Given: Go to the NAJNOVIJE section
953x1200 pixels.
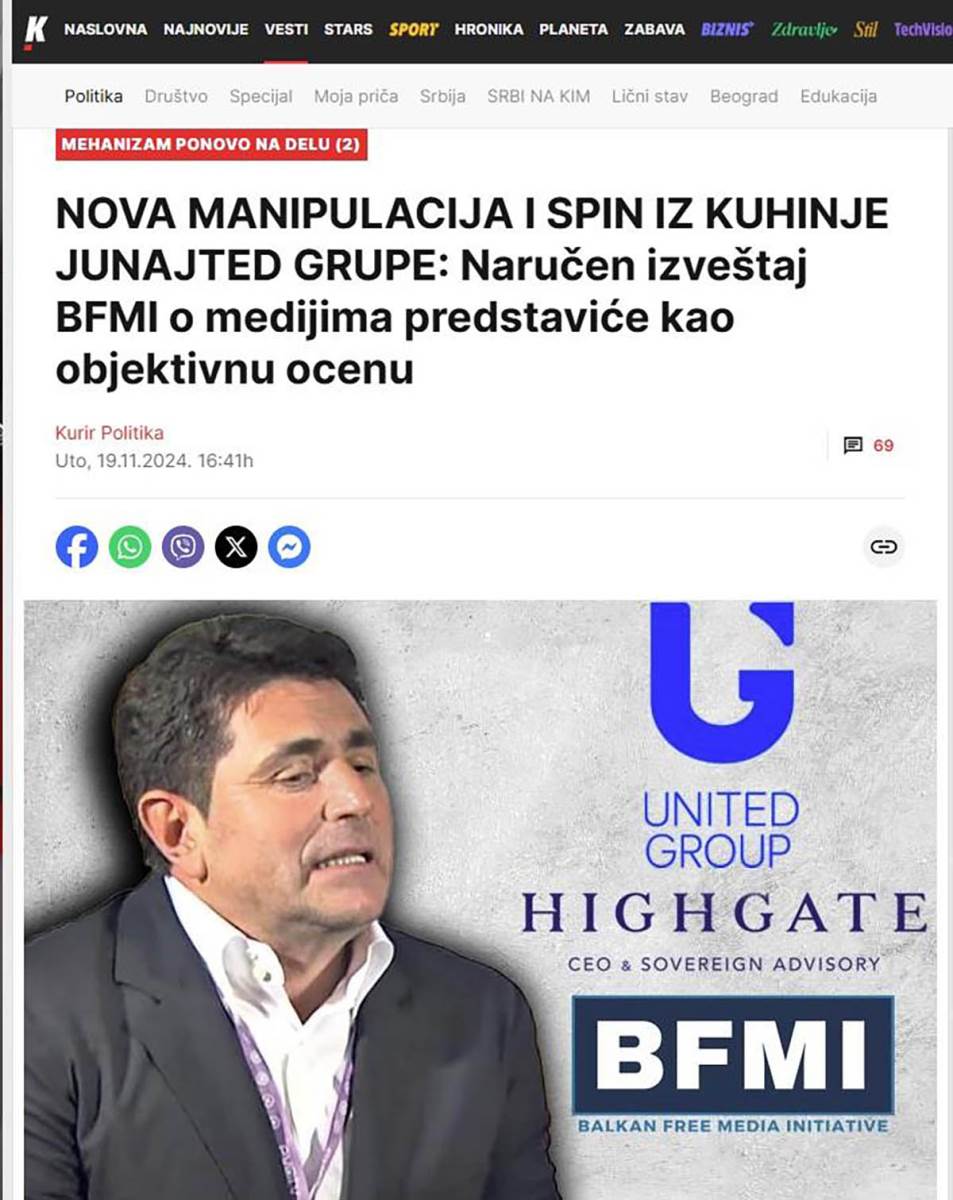Looking at the screenshot, I should point(206,30).
